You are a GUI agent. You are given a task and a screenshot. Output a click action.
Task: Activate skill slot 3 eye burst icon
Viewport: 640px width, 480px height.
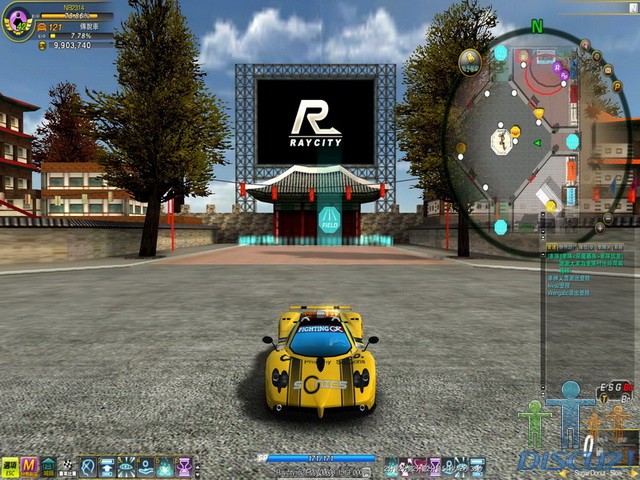[x=127, y=468]
